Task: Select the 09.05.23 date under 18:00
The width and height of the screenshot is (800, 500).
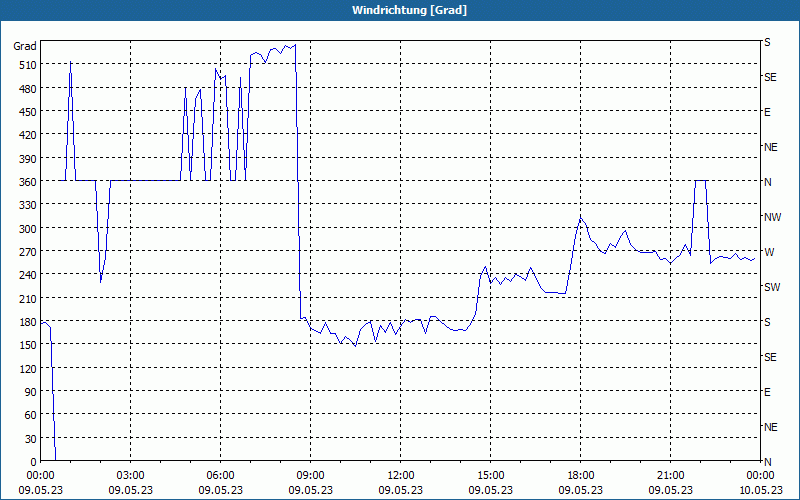Action: pos(581,490)
